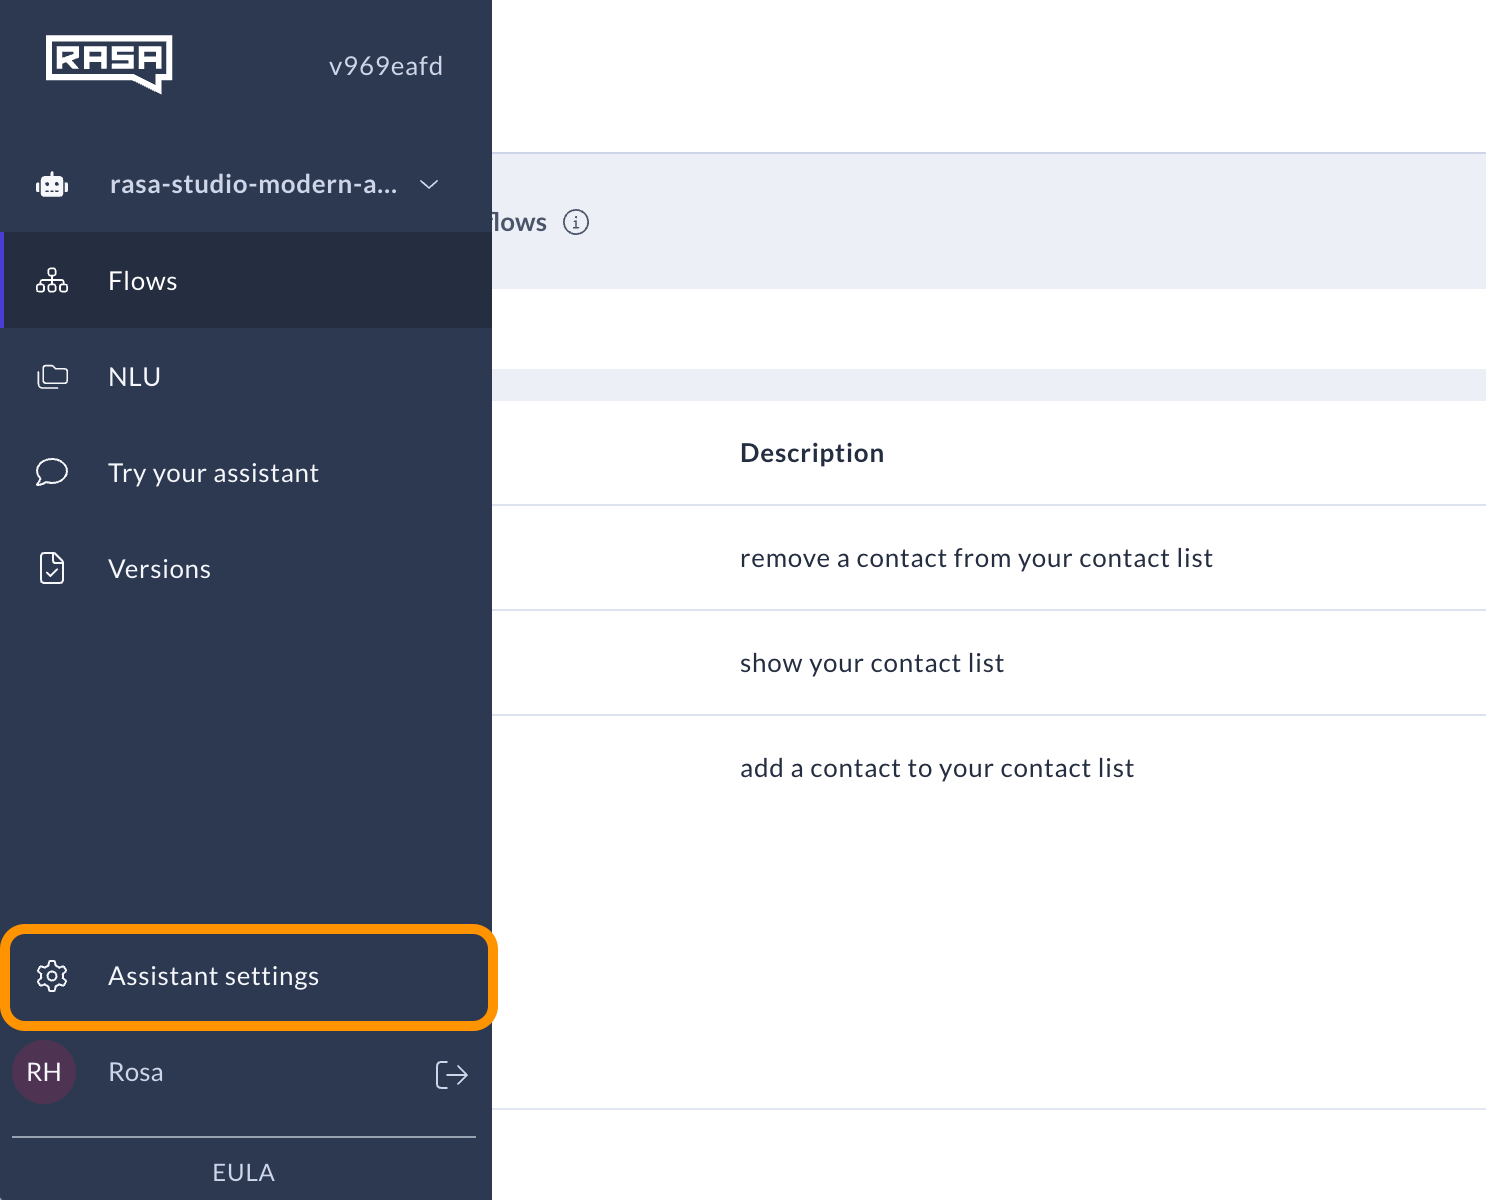The height and width of the screenshot is (1200, 1486).
Task: Click the Rosa user name
Action: point(136,1072)
